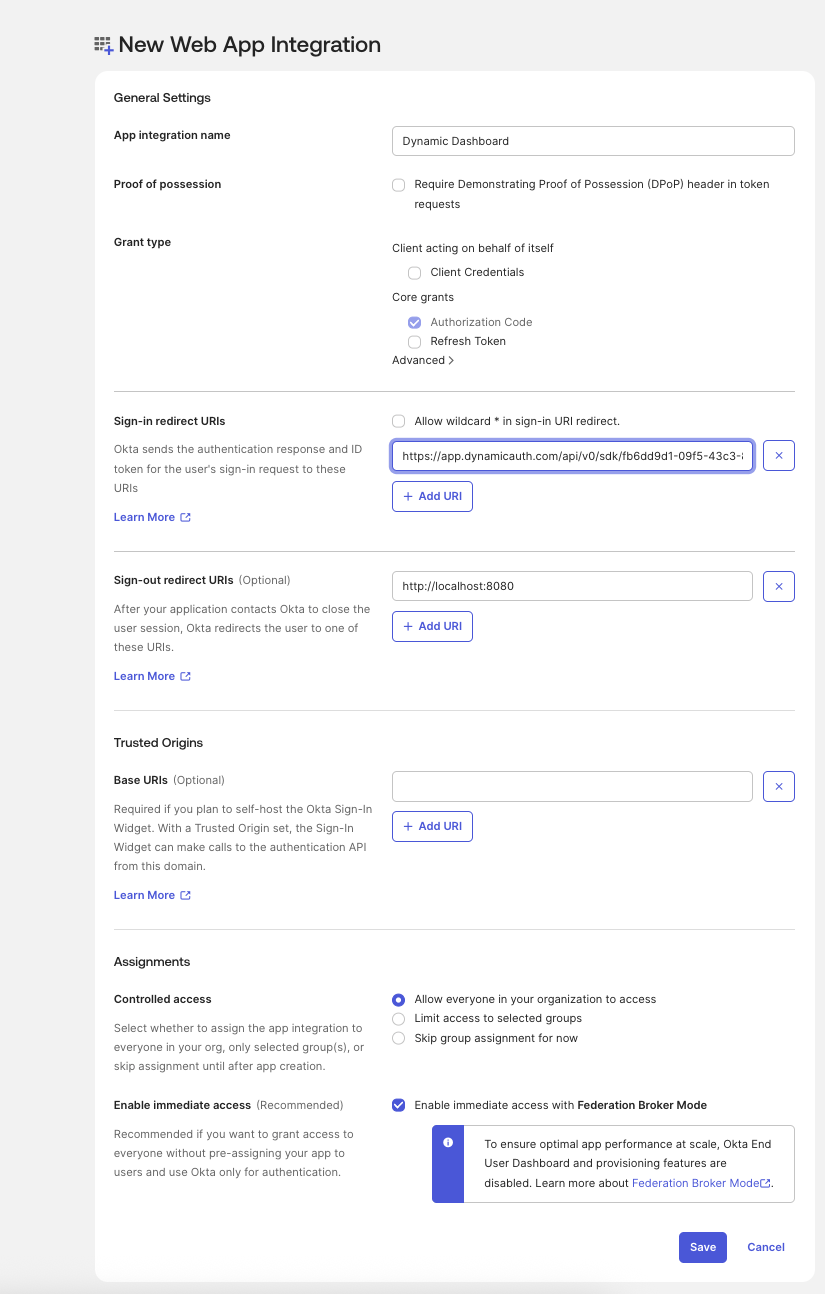Select Limit access to selected groups
Screen dimensions: 825x1294
click(x=399, y=1019)
